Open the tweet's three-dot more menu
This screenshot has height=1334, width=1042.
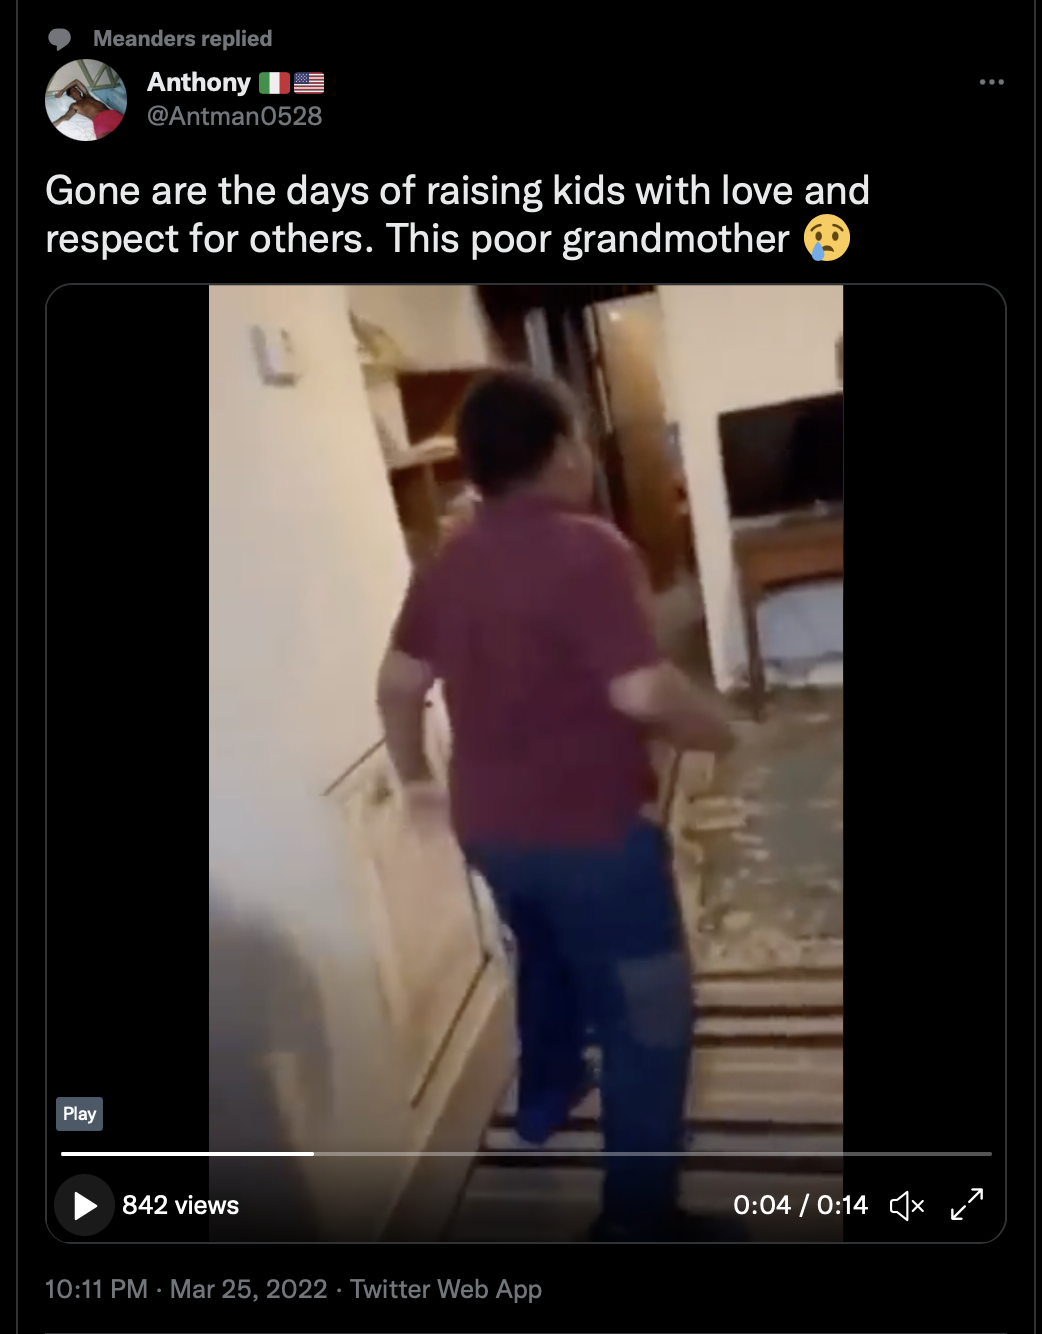(991, 82)
